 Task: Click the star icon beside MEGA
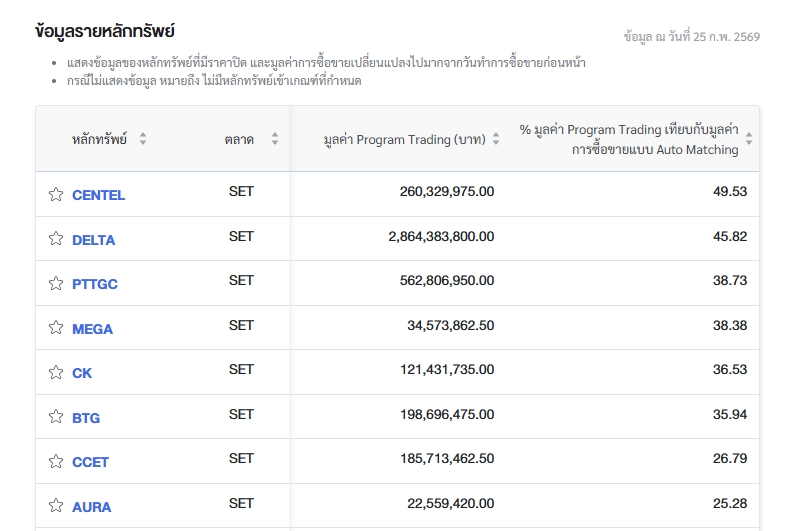point(56,328)
